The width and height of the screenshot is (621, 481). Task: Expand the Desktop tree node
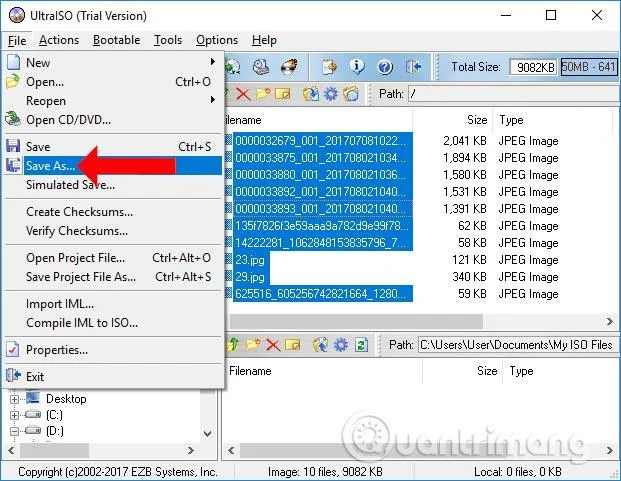click(x=14, y=399)
